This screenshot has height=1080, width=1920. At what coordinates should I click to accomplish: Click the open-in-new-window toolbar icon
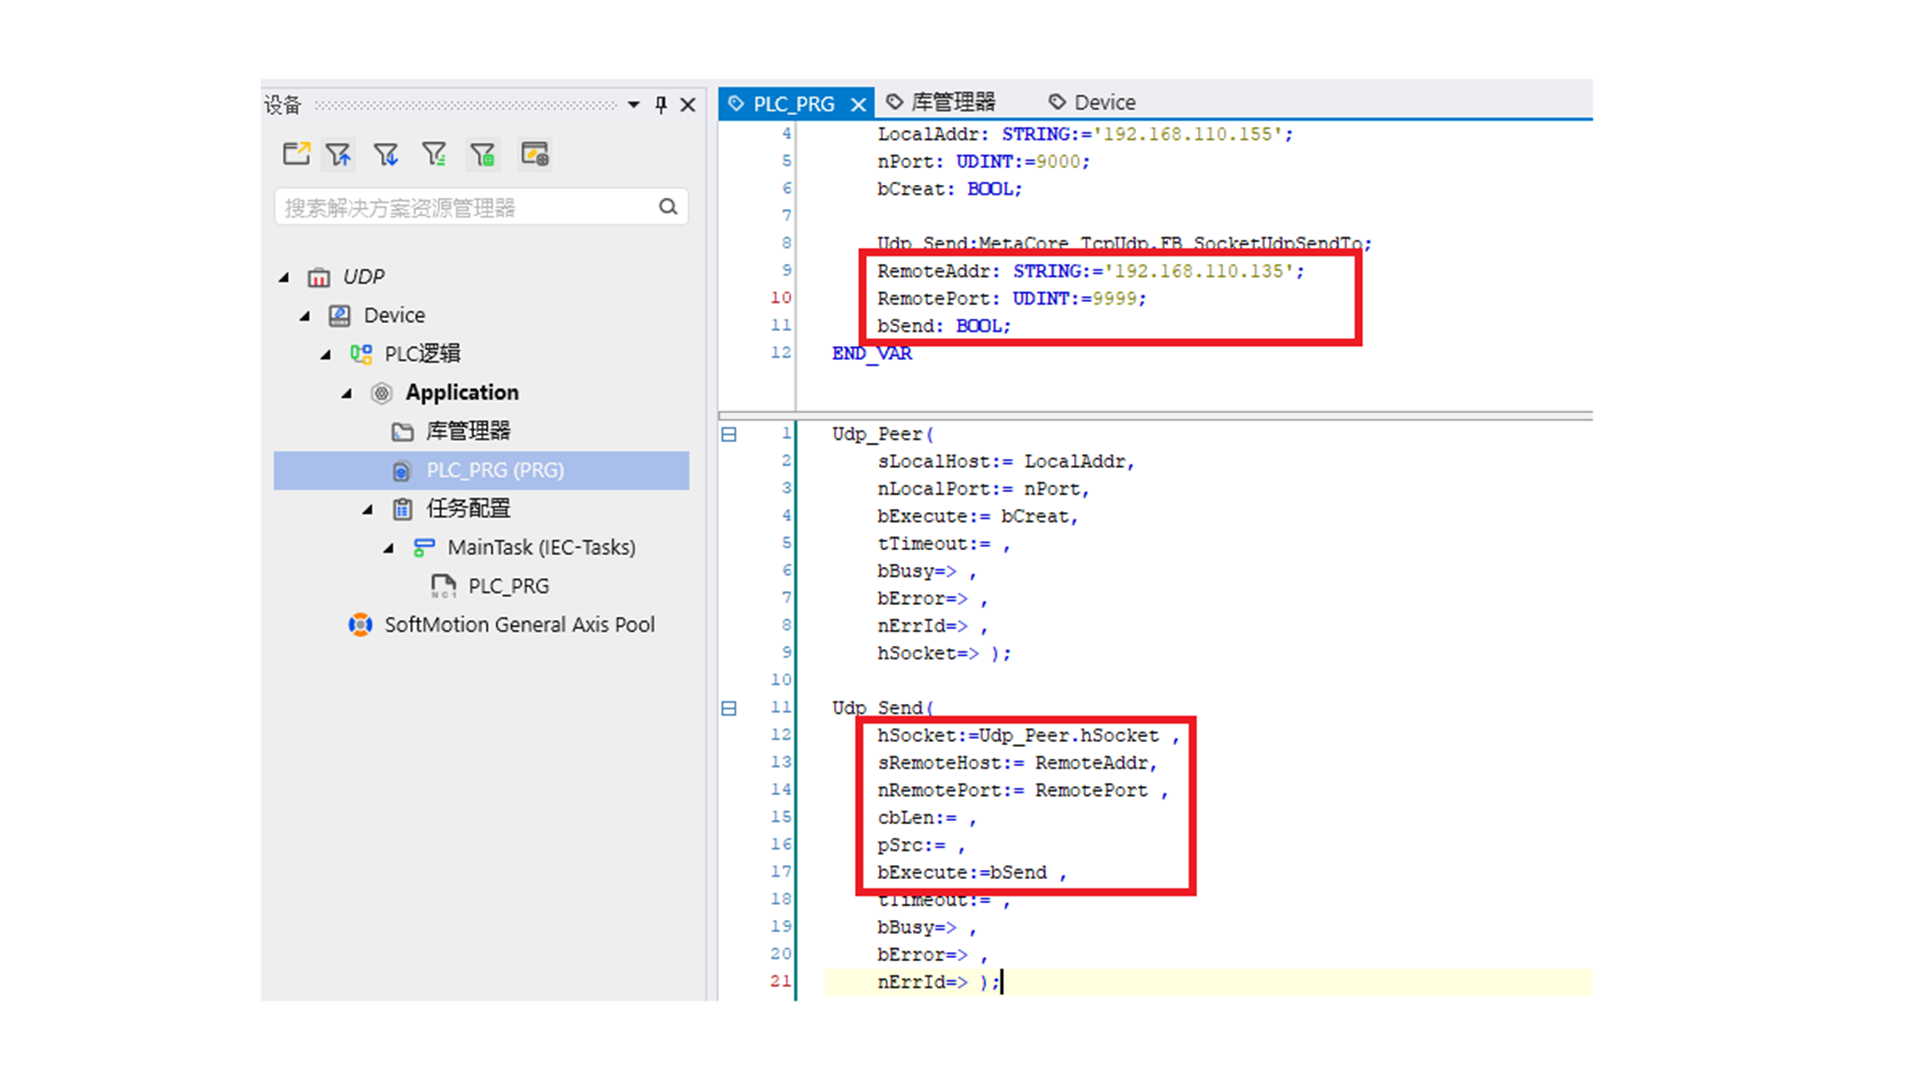[296, 154]
